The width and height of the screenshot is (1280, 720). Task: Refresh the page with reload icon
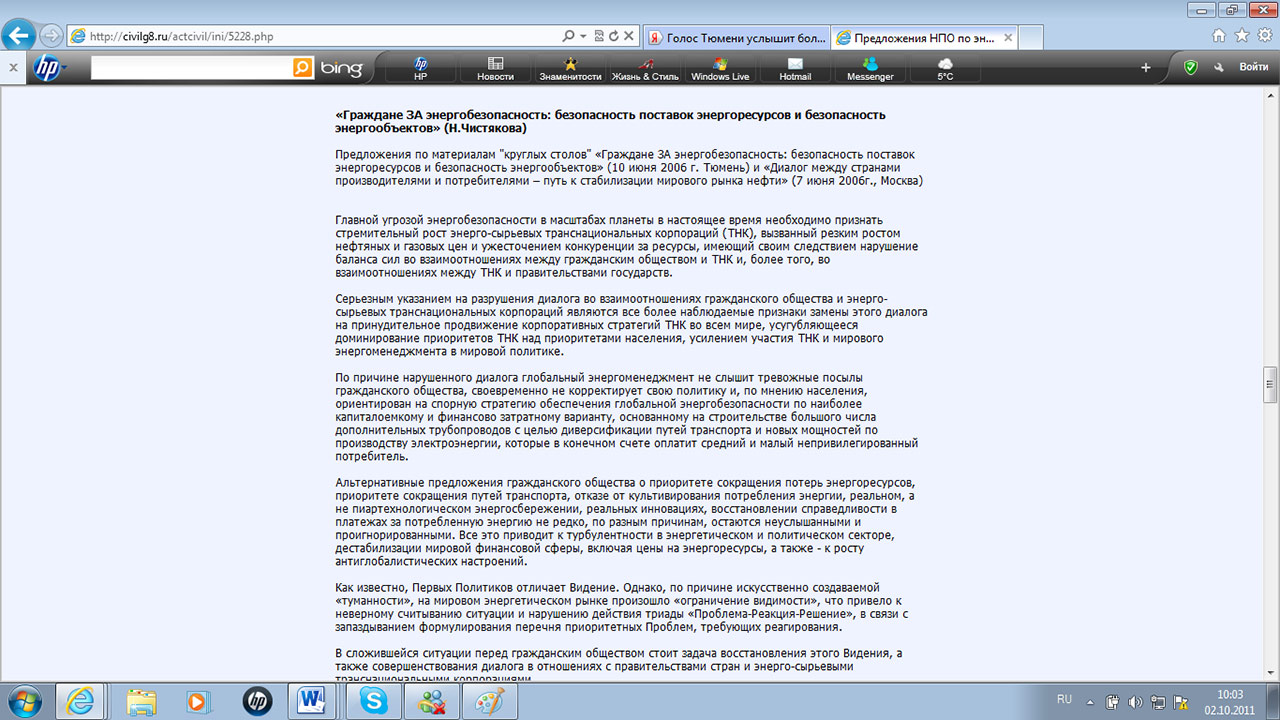[x=613, y=36]
